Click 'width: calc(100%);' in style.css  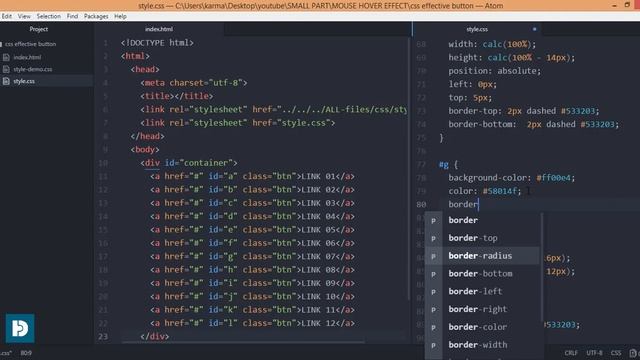click(x=492, y=44)
